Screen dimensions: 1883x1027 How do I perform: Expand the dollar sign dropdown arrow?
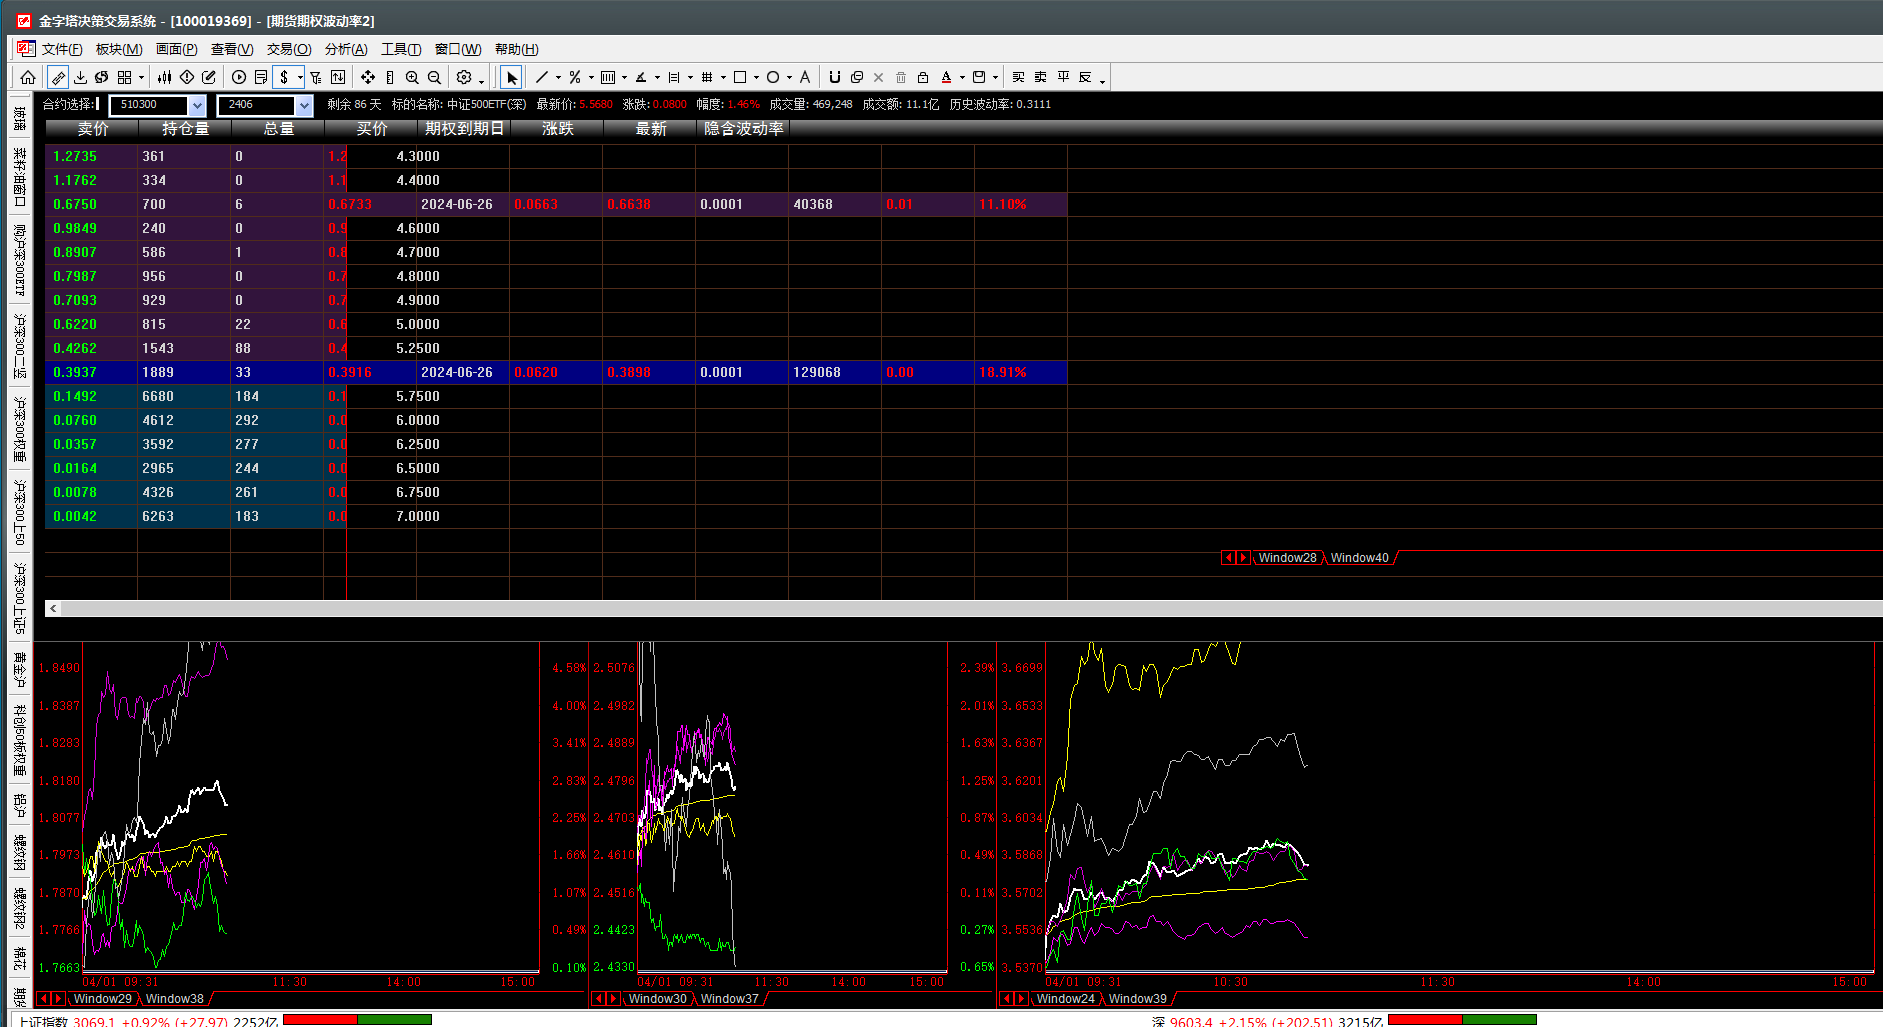pos(300,77)
